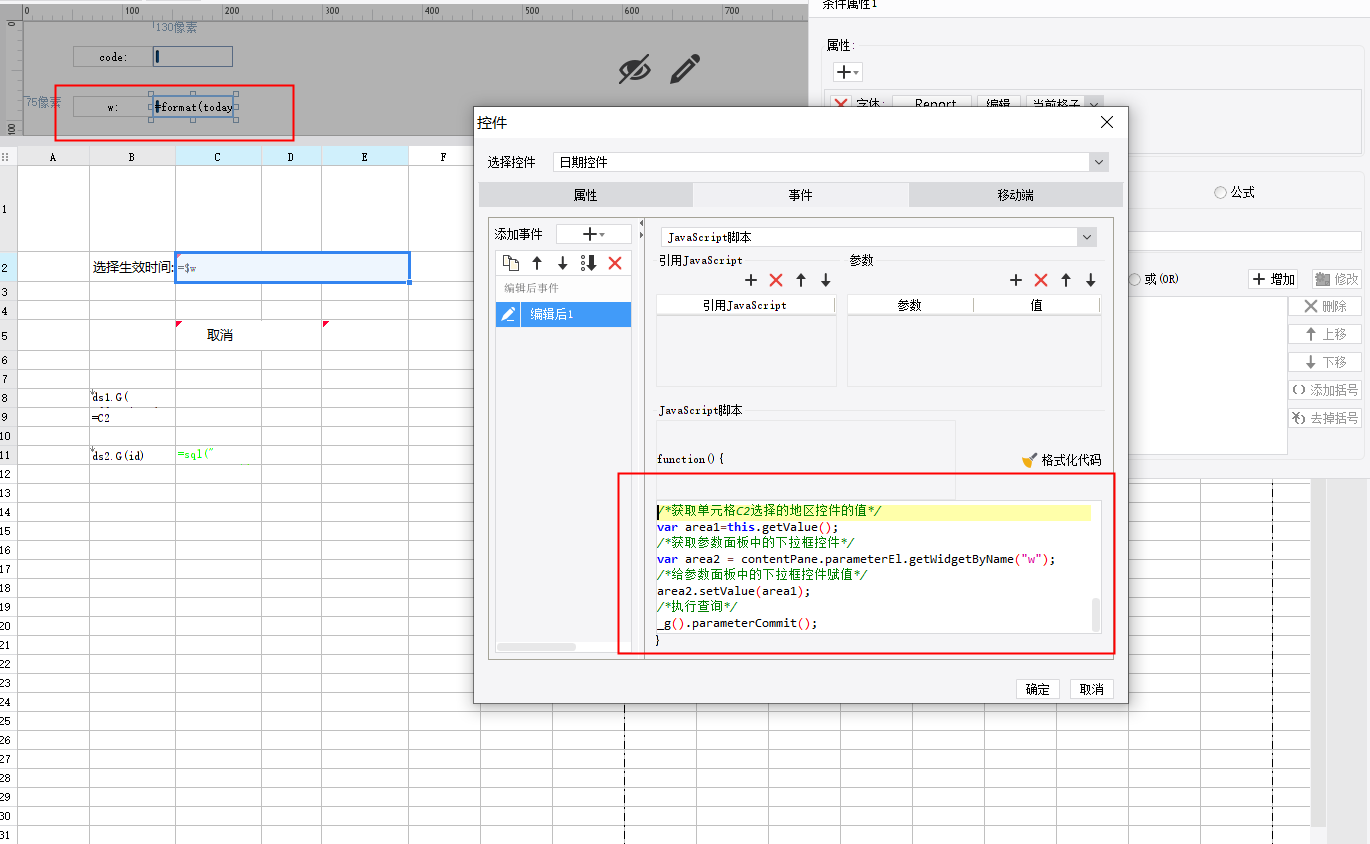Switch to the 移动端 tab

click(x=1015, y=195)
